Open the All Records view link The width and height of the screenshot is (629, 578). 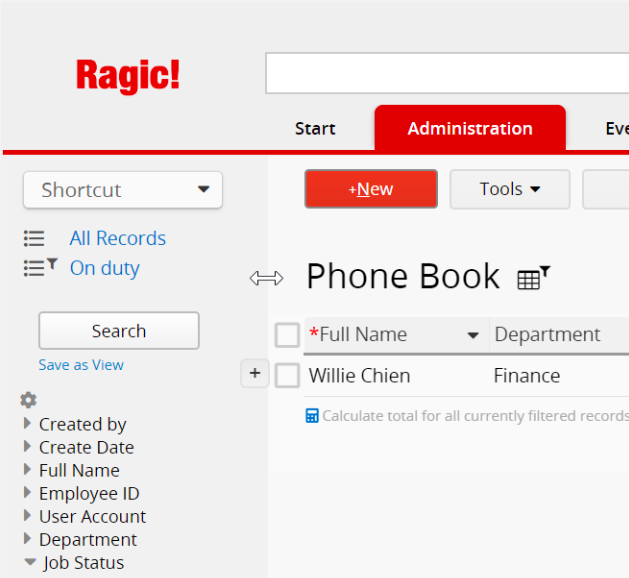pyautogui.click(x=118, y=238)
